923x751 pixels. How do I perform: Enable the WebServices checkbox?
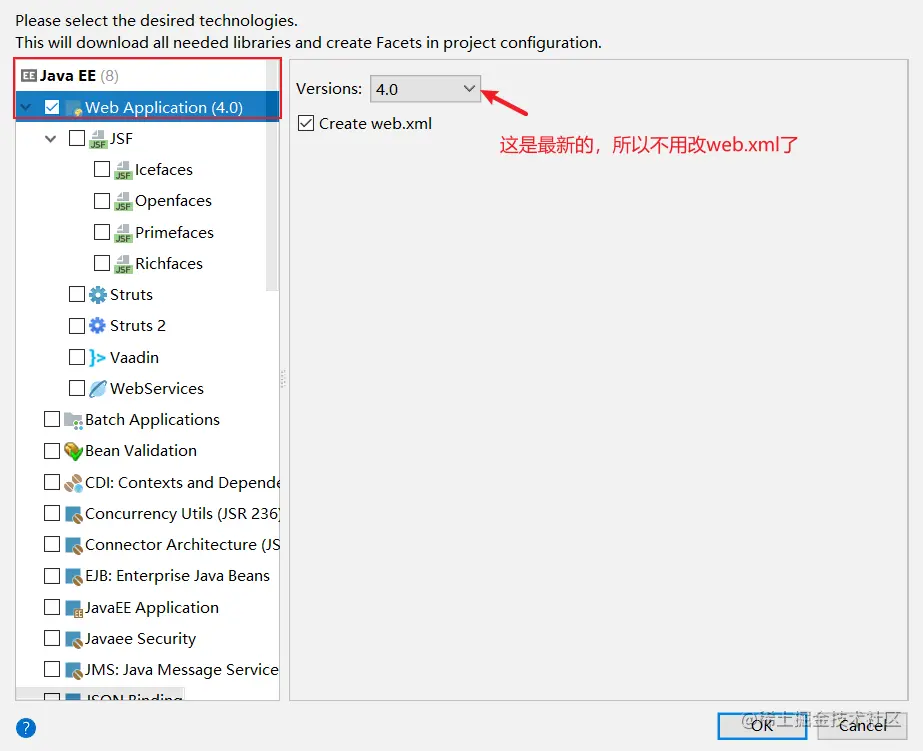coord(77,388)
